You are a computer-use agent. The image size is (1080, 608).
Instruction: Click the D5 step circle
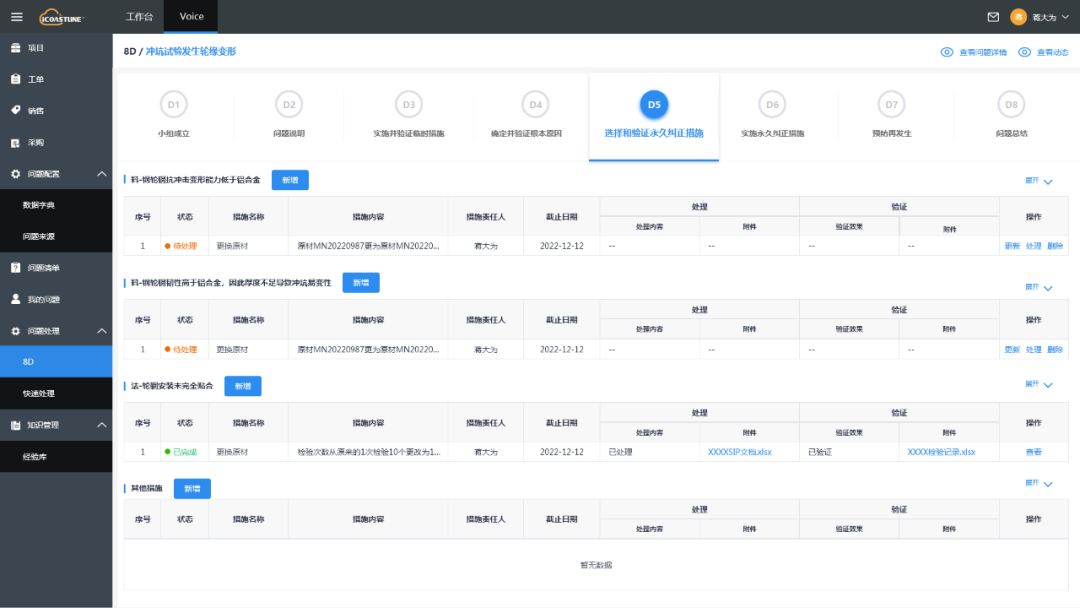653,104
